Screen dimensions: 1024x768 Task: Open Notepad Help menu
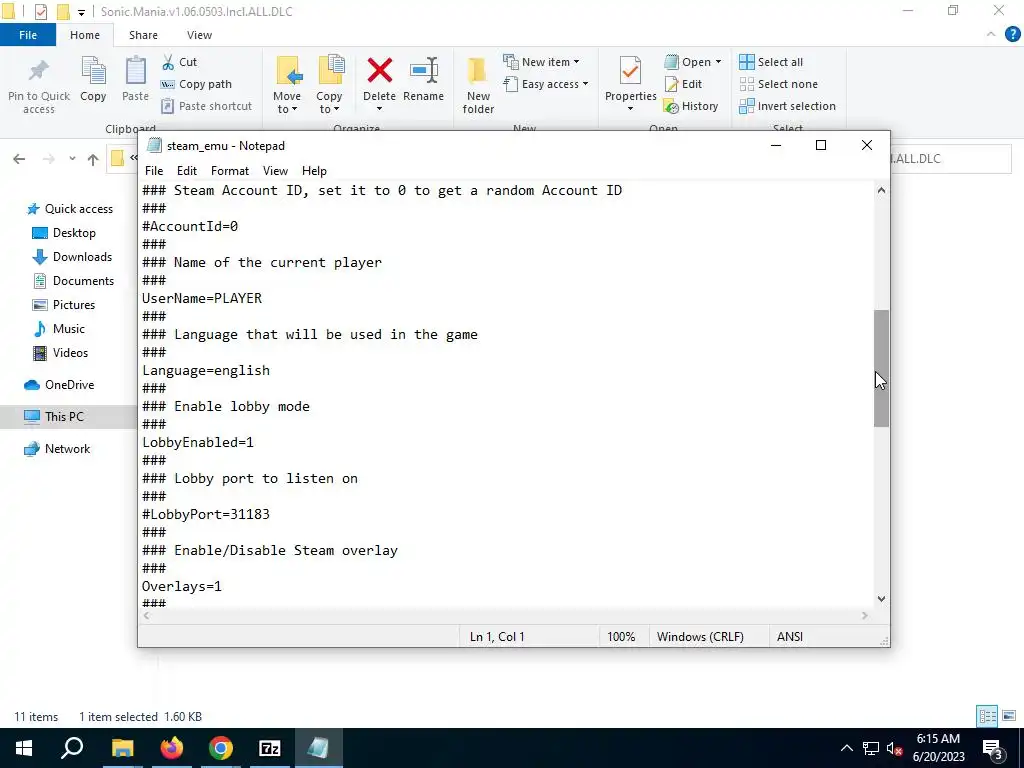[314, 170]
